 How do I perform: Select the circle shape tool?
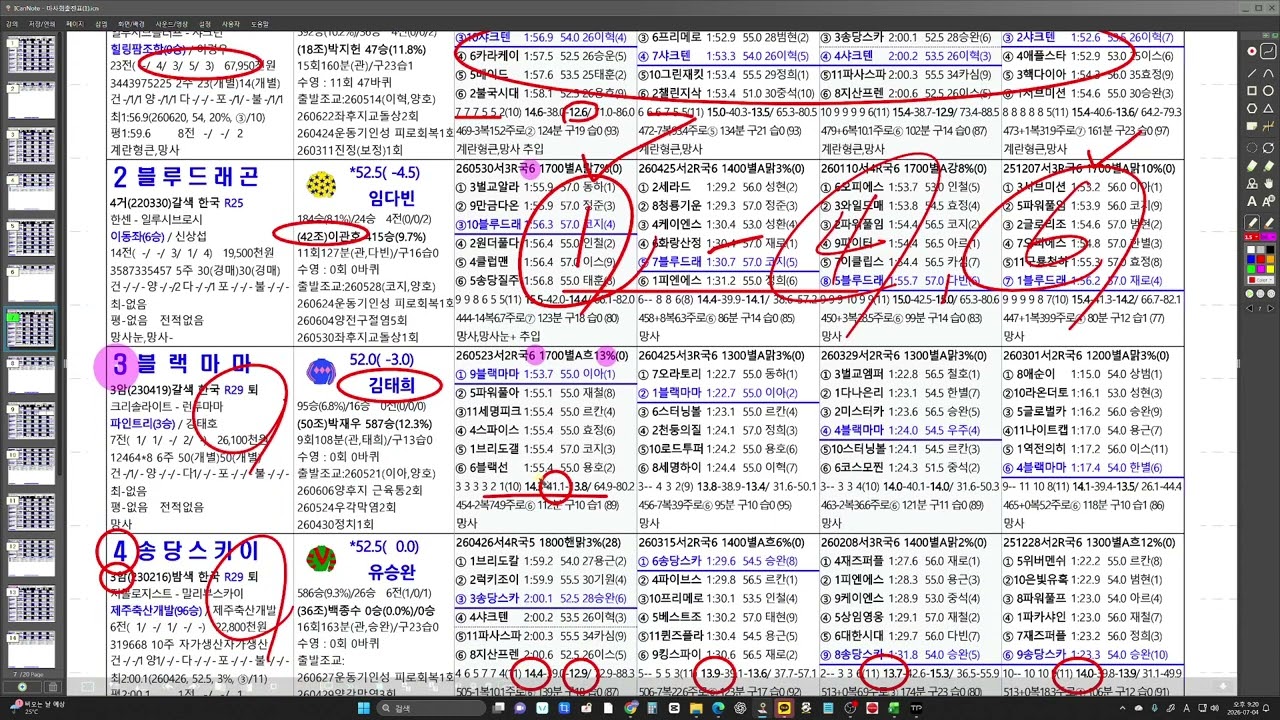point(1268,91)
